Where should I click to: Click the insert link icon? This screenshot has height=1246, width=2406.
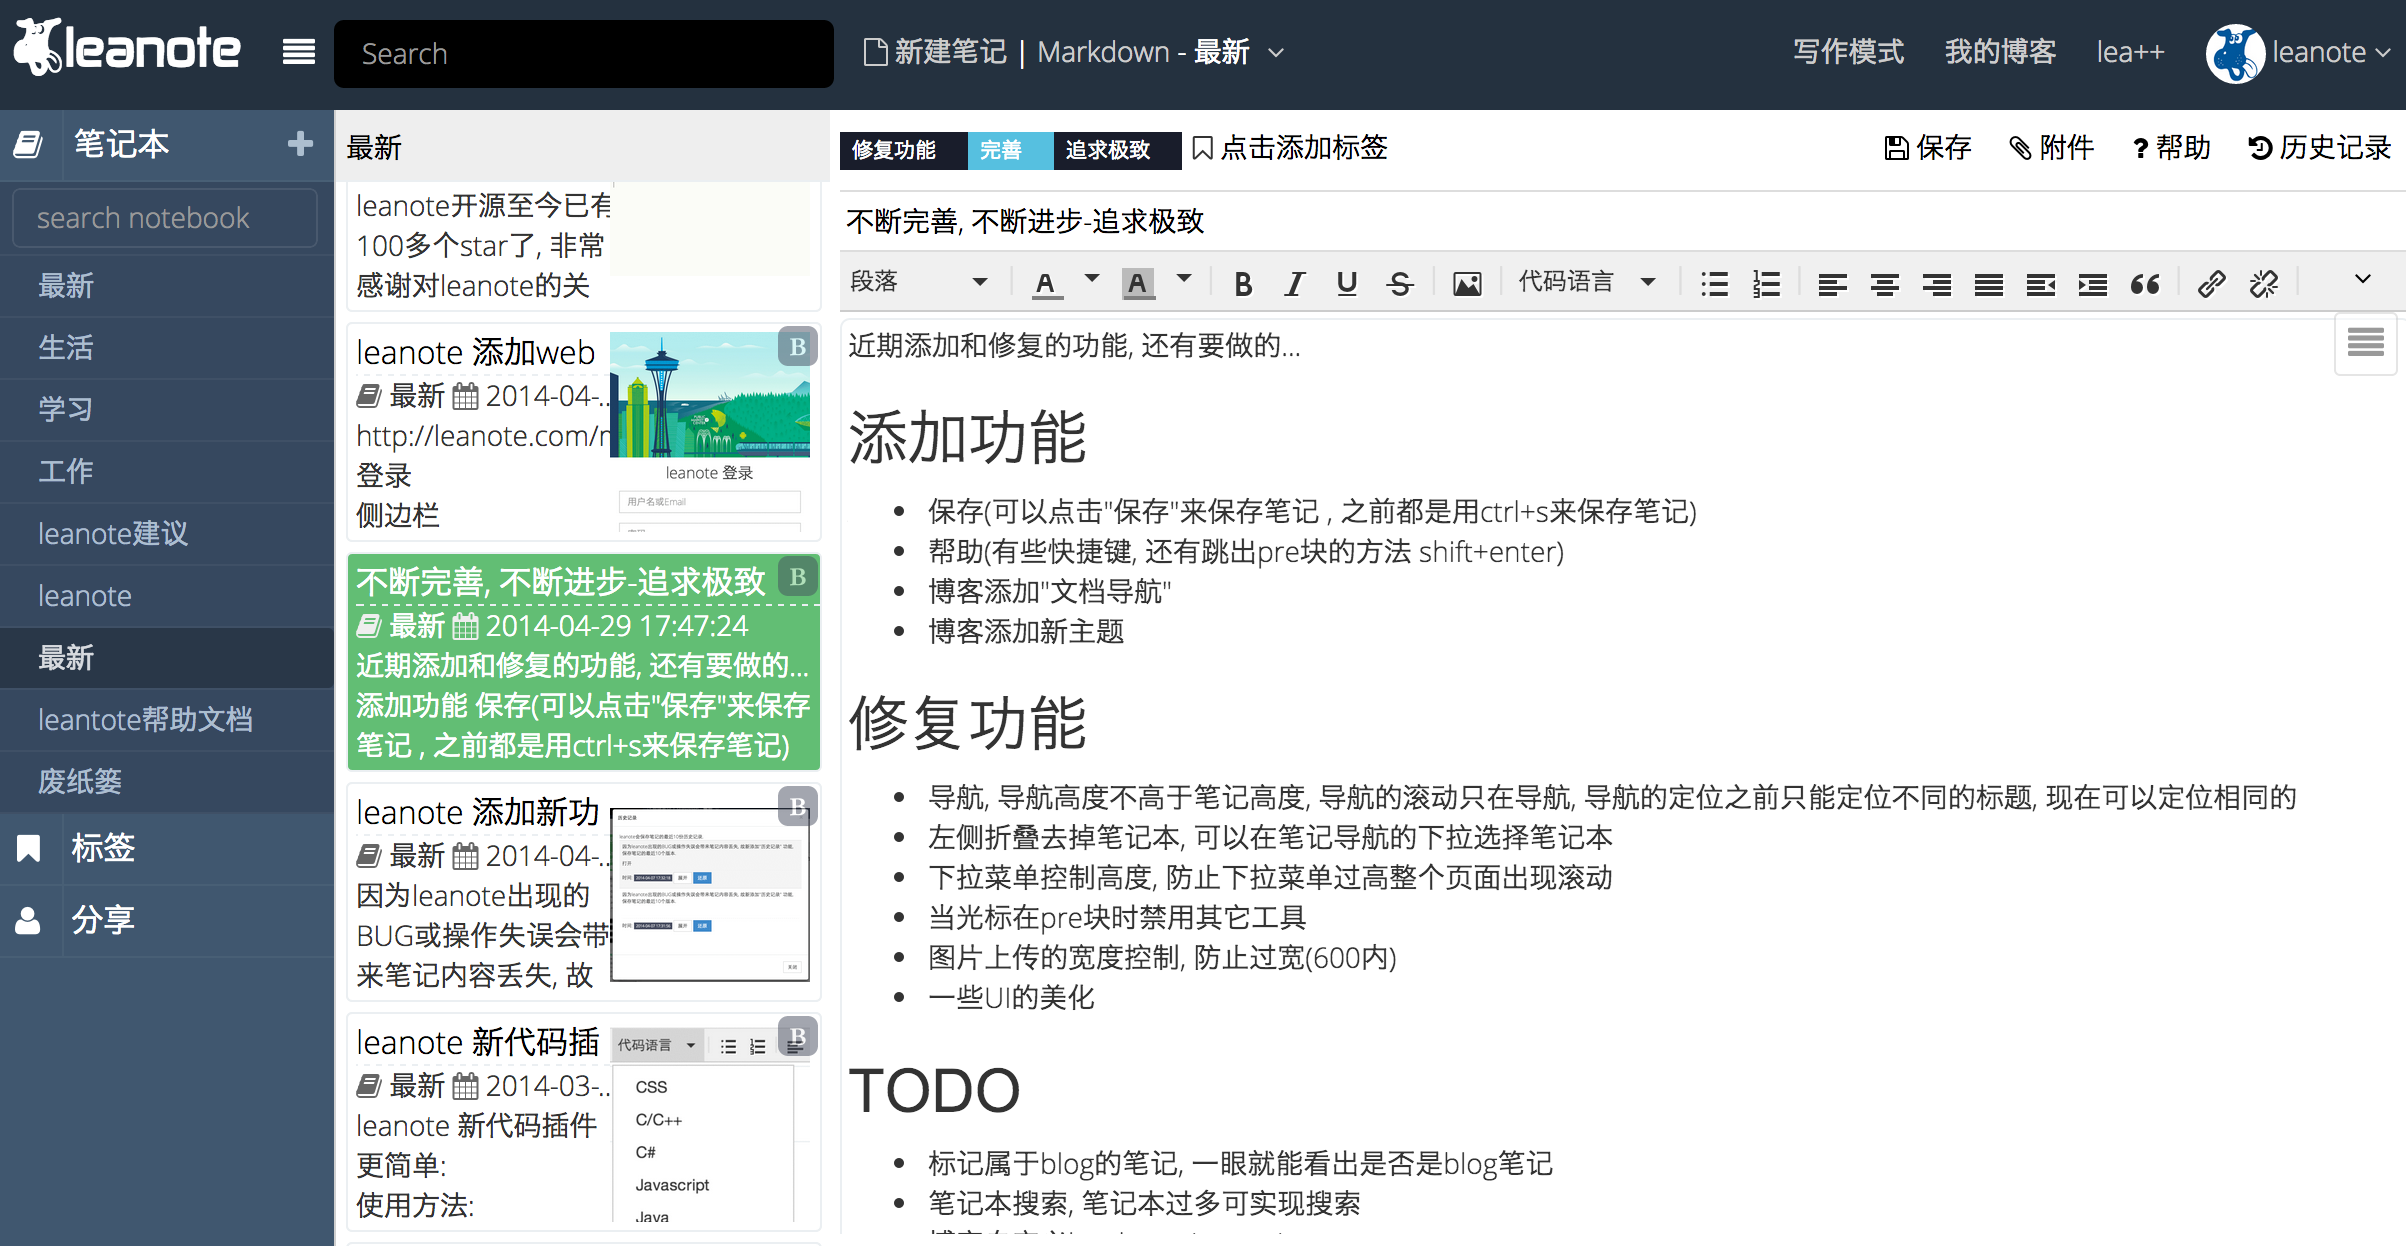[2211, 284]
